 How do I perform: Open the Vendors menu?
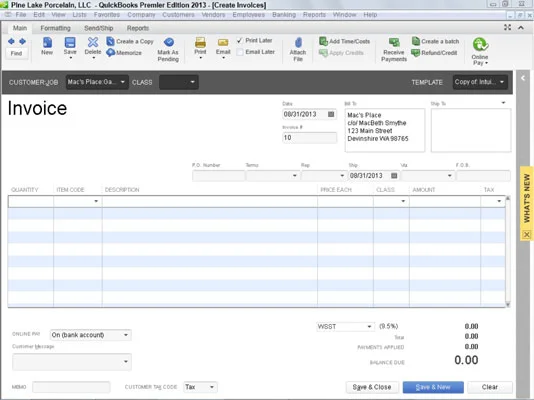click(213, 15)
